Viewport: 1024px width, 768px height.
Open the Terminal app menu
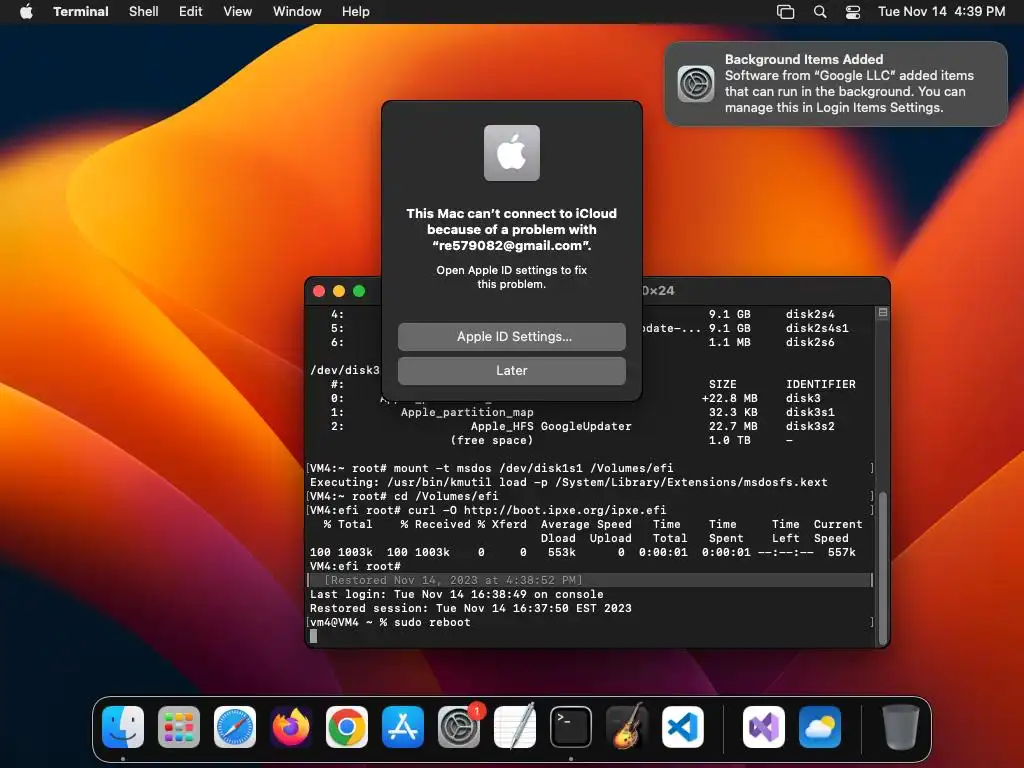click(x=80, y=11)
